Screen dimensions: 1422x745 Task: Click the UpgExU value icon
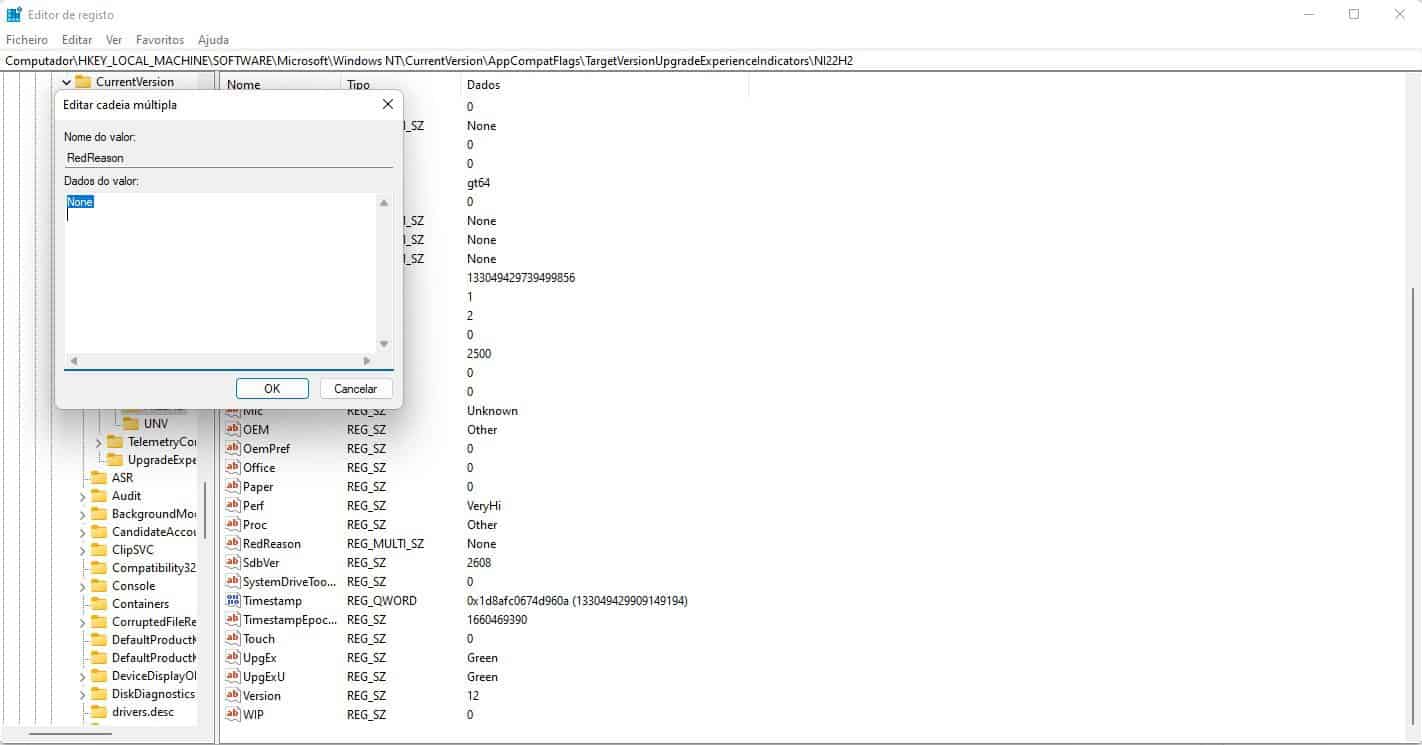click(233, 677)
